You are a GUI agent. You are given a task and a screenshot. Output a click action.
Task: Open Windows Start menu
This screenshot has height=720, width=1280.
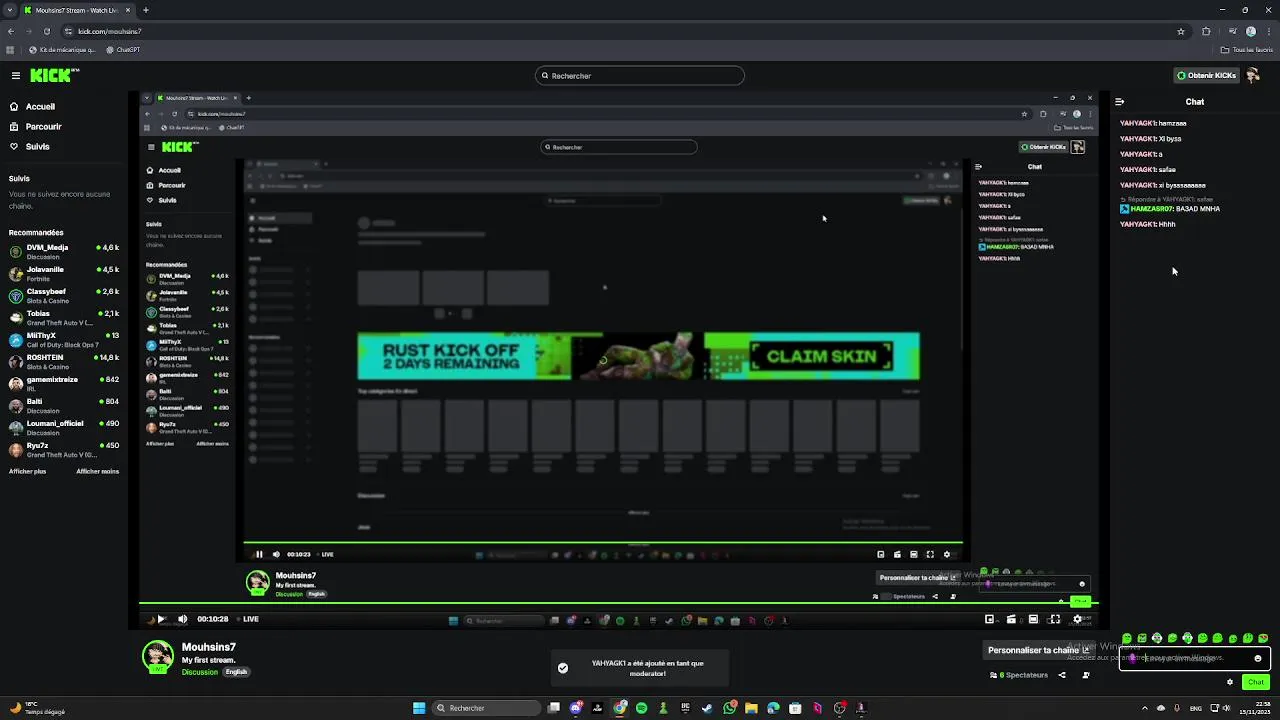click(x=419, y=708)
